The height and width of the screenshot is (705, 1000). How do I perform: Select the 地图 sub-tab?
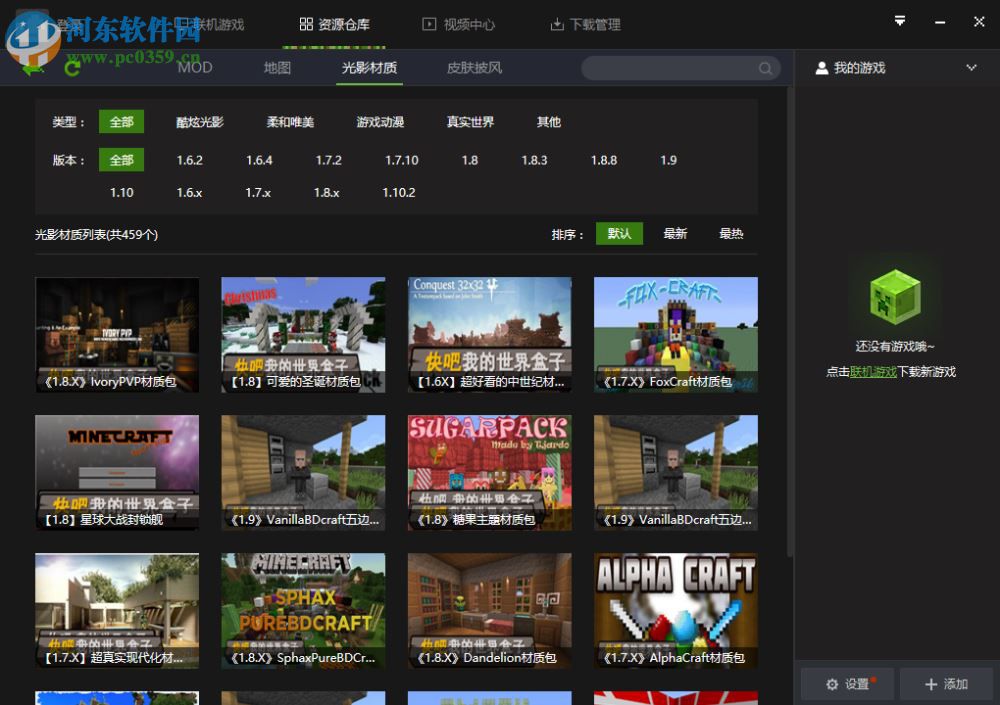277,68
